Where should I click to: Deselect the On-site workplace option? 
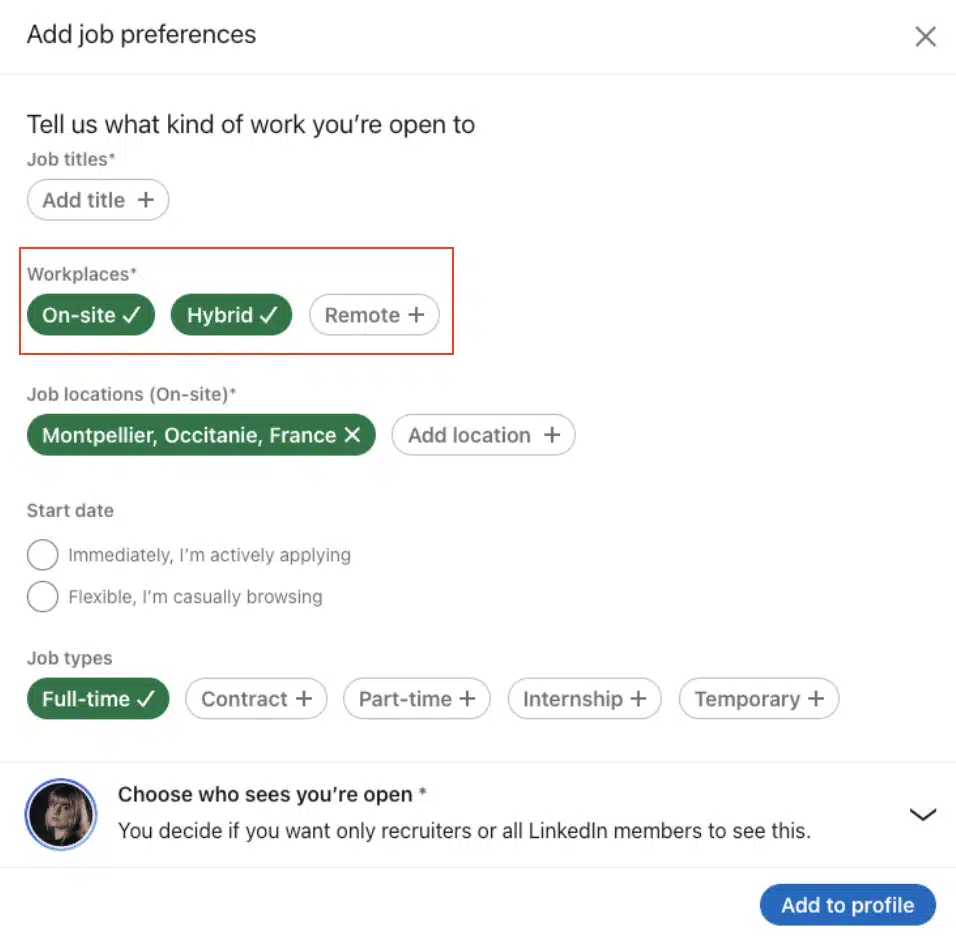[91, 315]
